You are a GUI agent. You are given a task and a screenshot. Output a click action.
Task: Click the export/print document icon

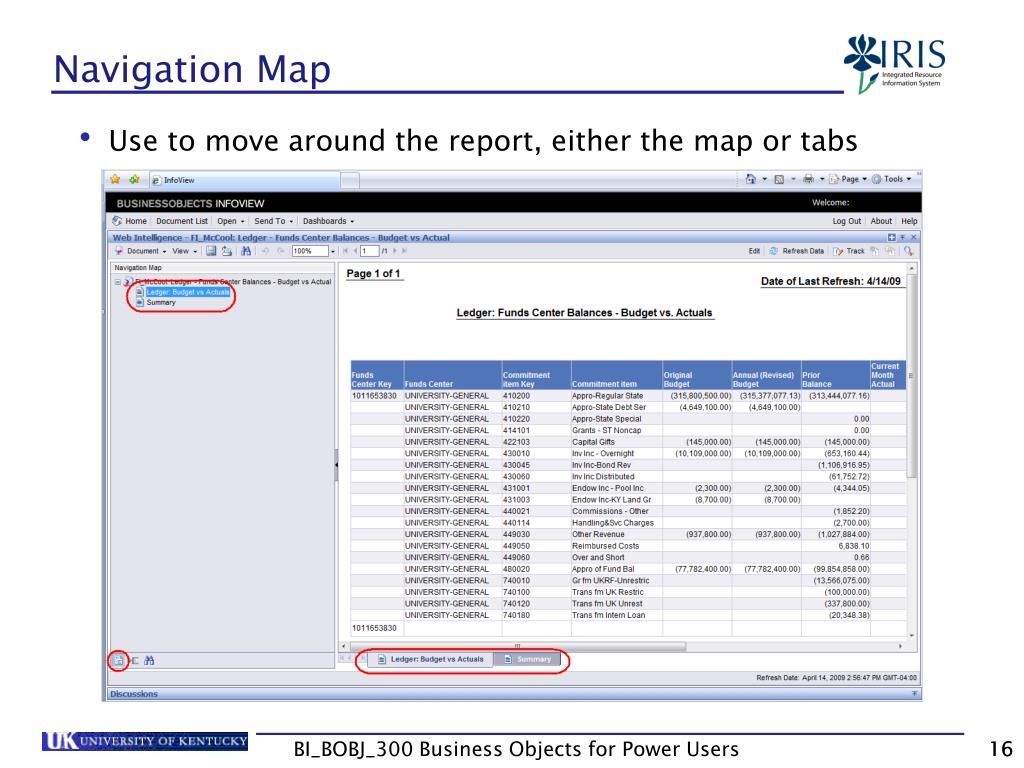pyautogui.click(x=227, y=251)
